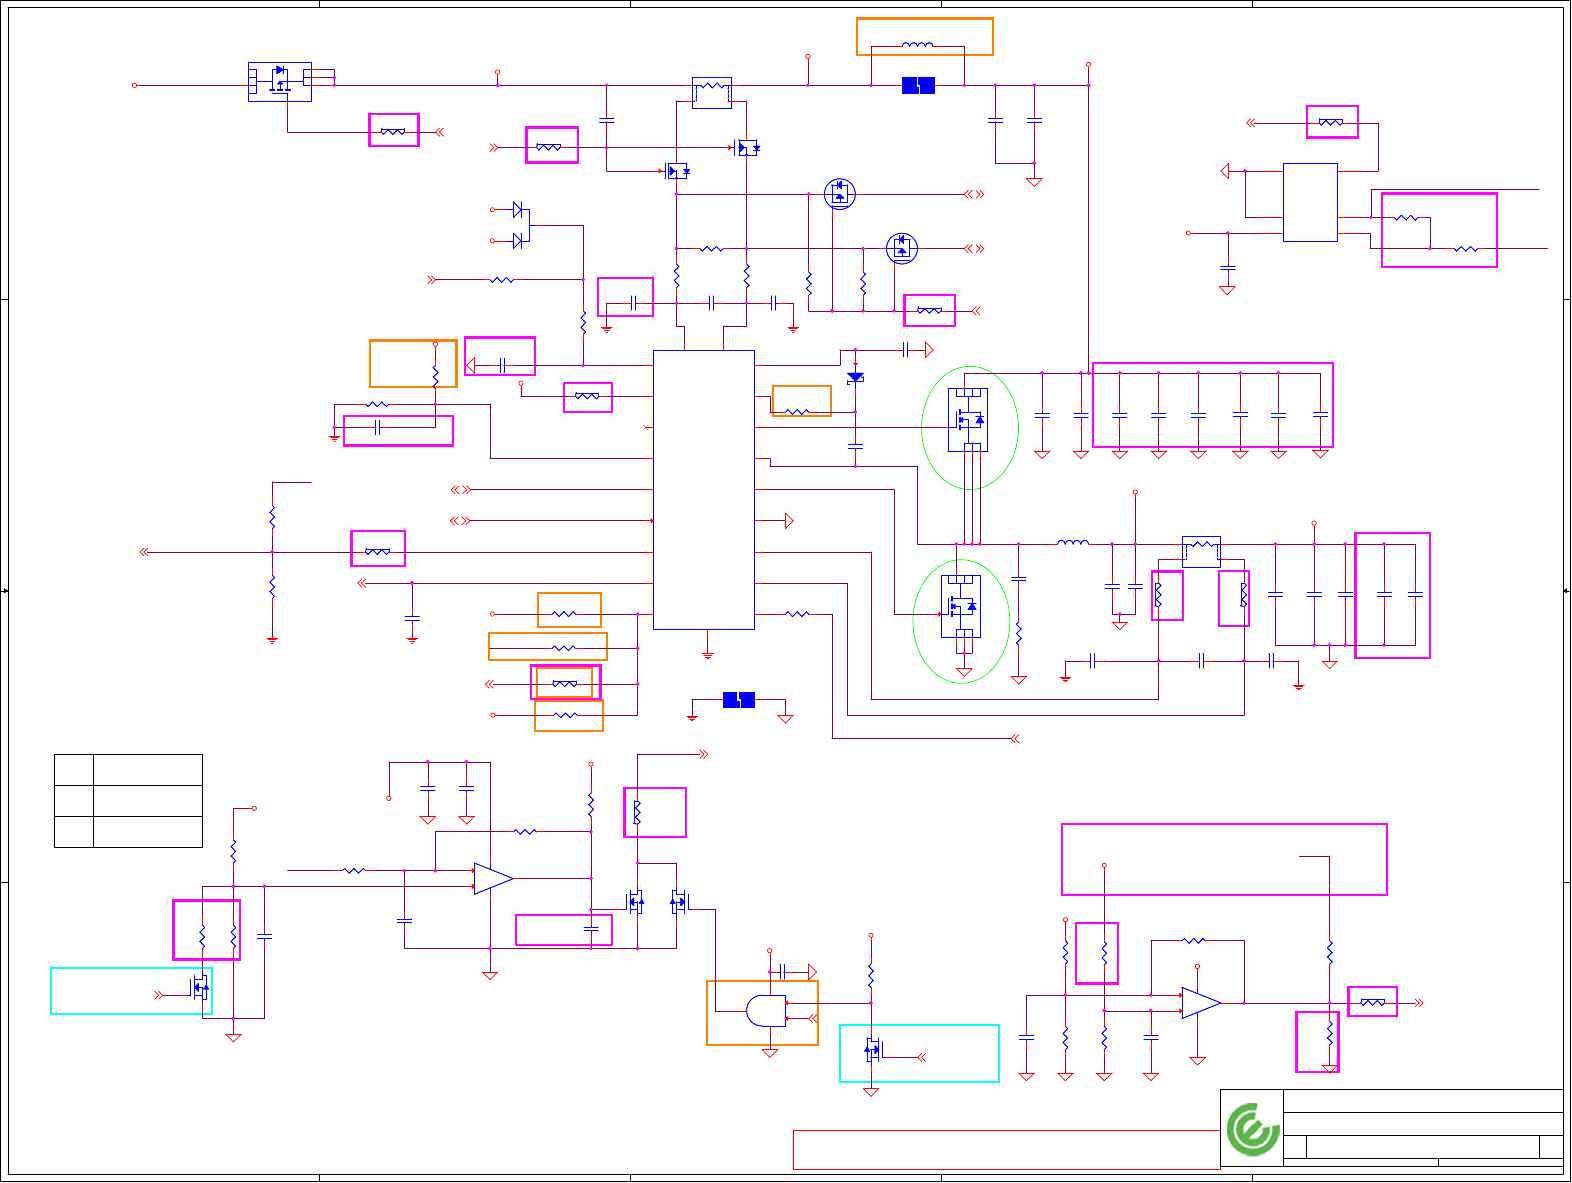Select the right MOSFET of the back-to-back pair
Screen dimensions: 1572x1183
pos(680,903)
